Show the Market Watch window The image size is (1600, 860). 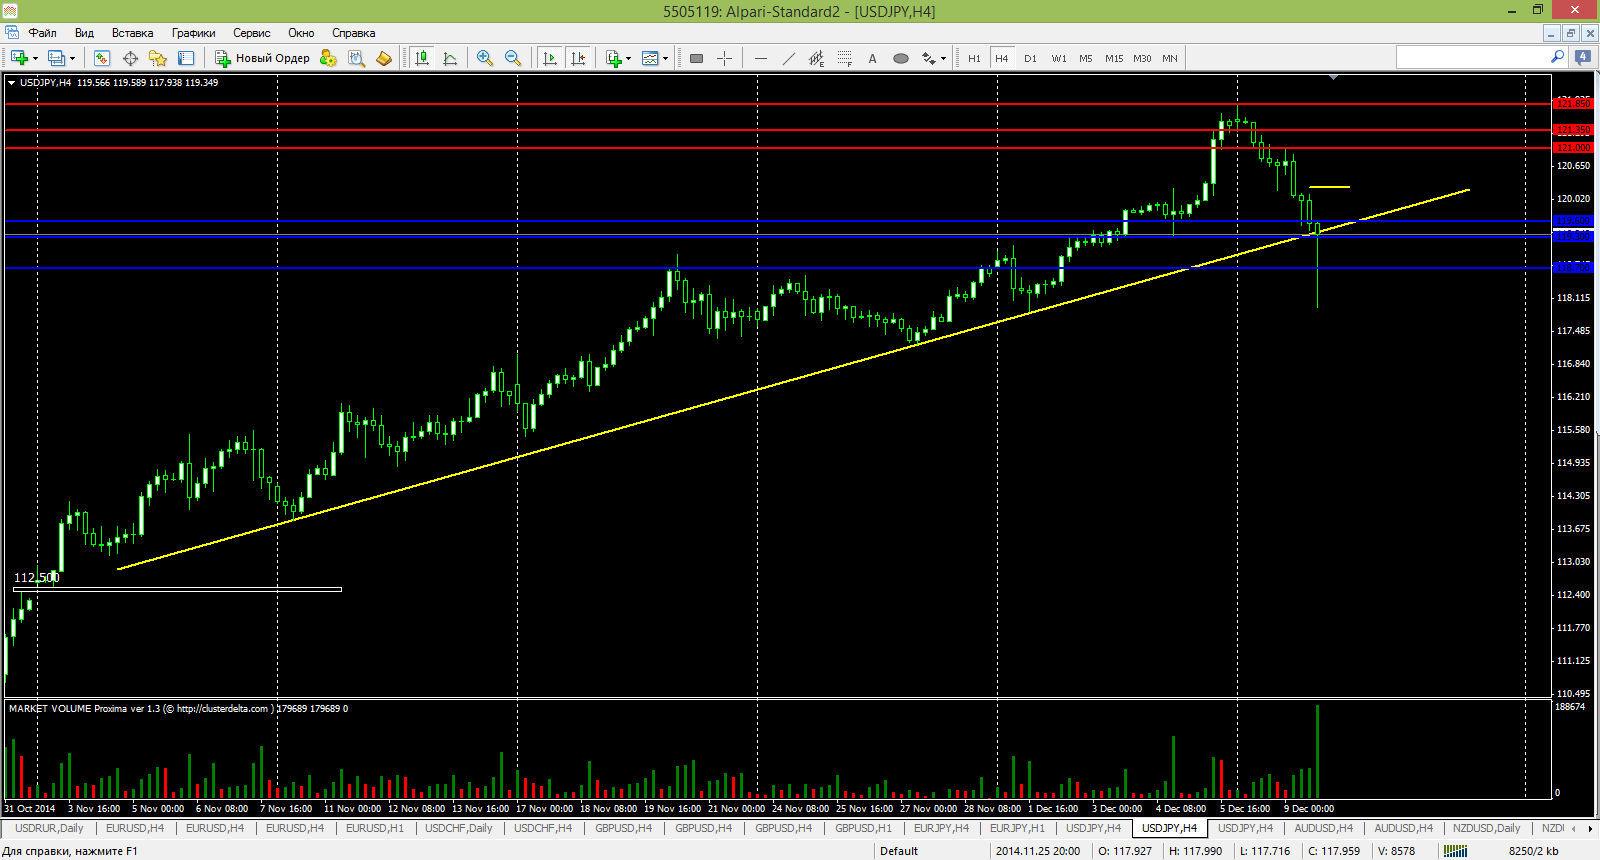[x=101, y=58]
